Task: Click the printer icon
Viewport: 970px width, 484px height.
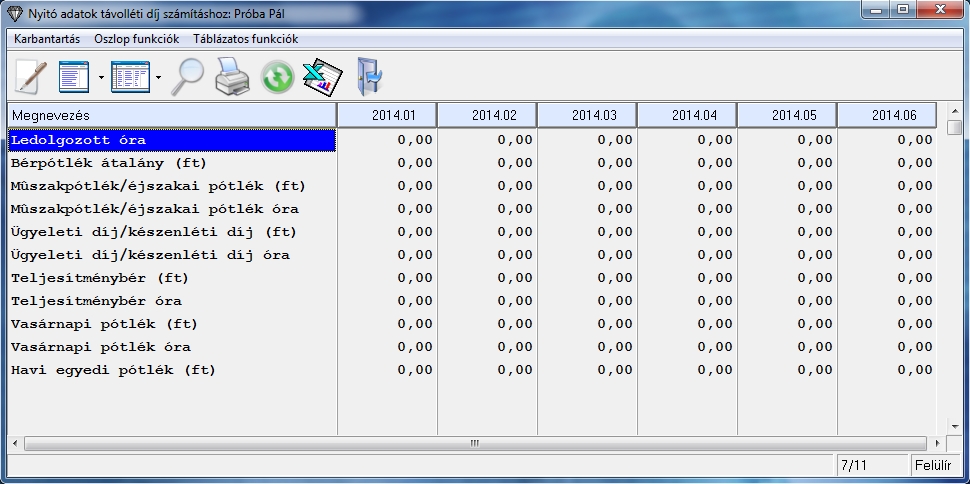Action: [x=232, y=76]
